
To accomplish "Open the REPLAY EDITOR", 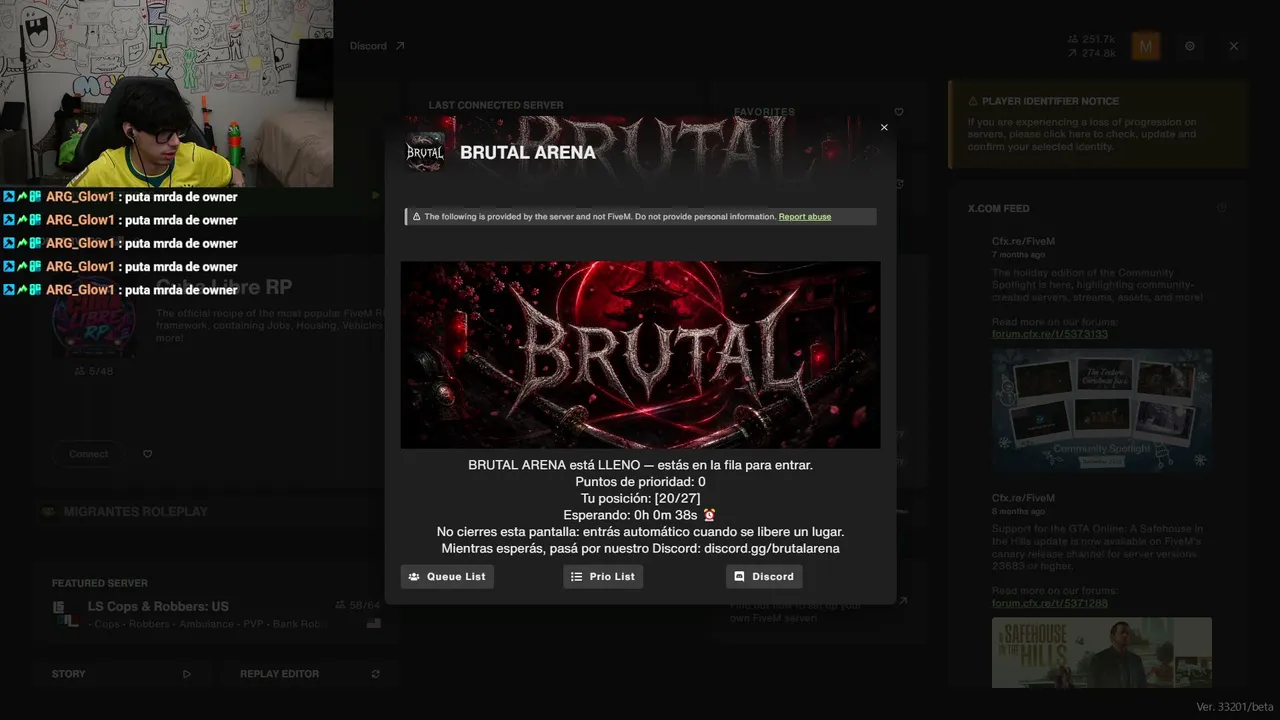I will [310, 674].
